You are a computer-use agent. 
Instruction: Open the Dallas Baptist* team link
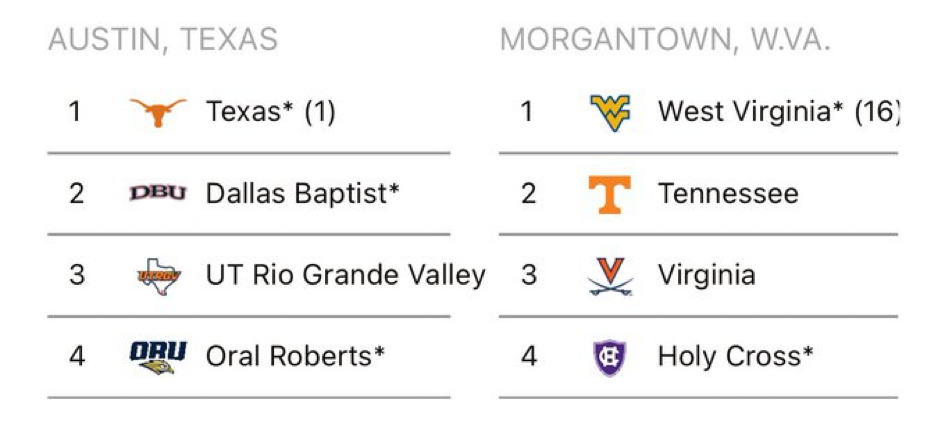[x=303, y=194]
